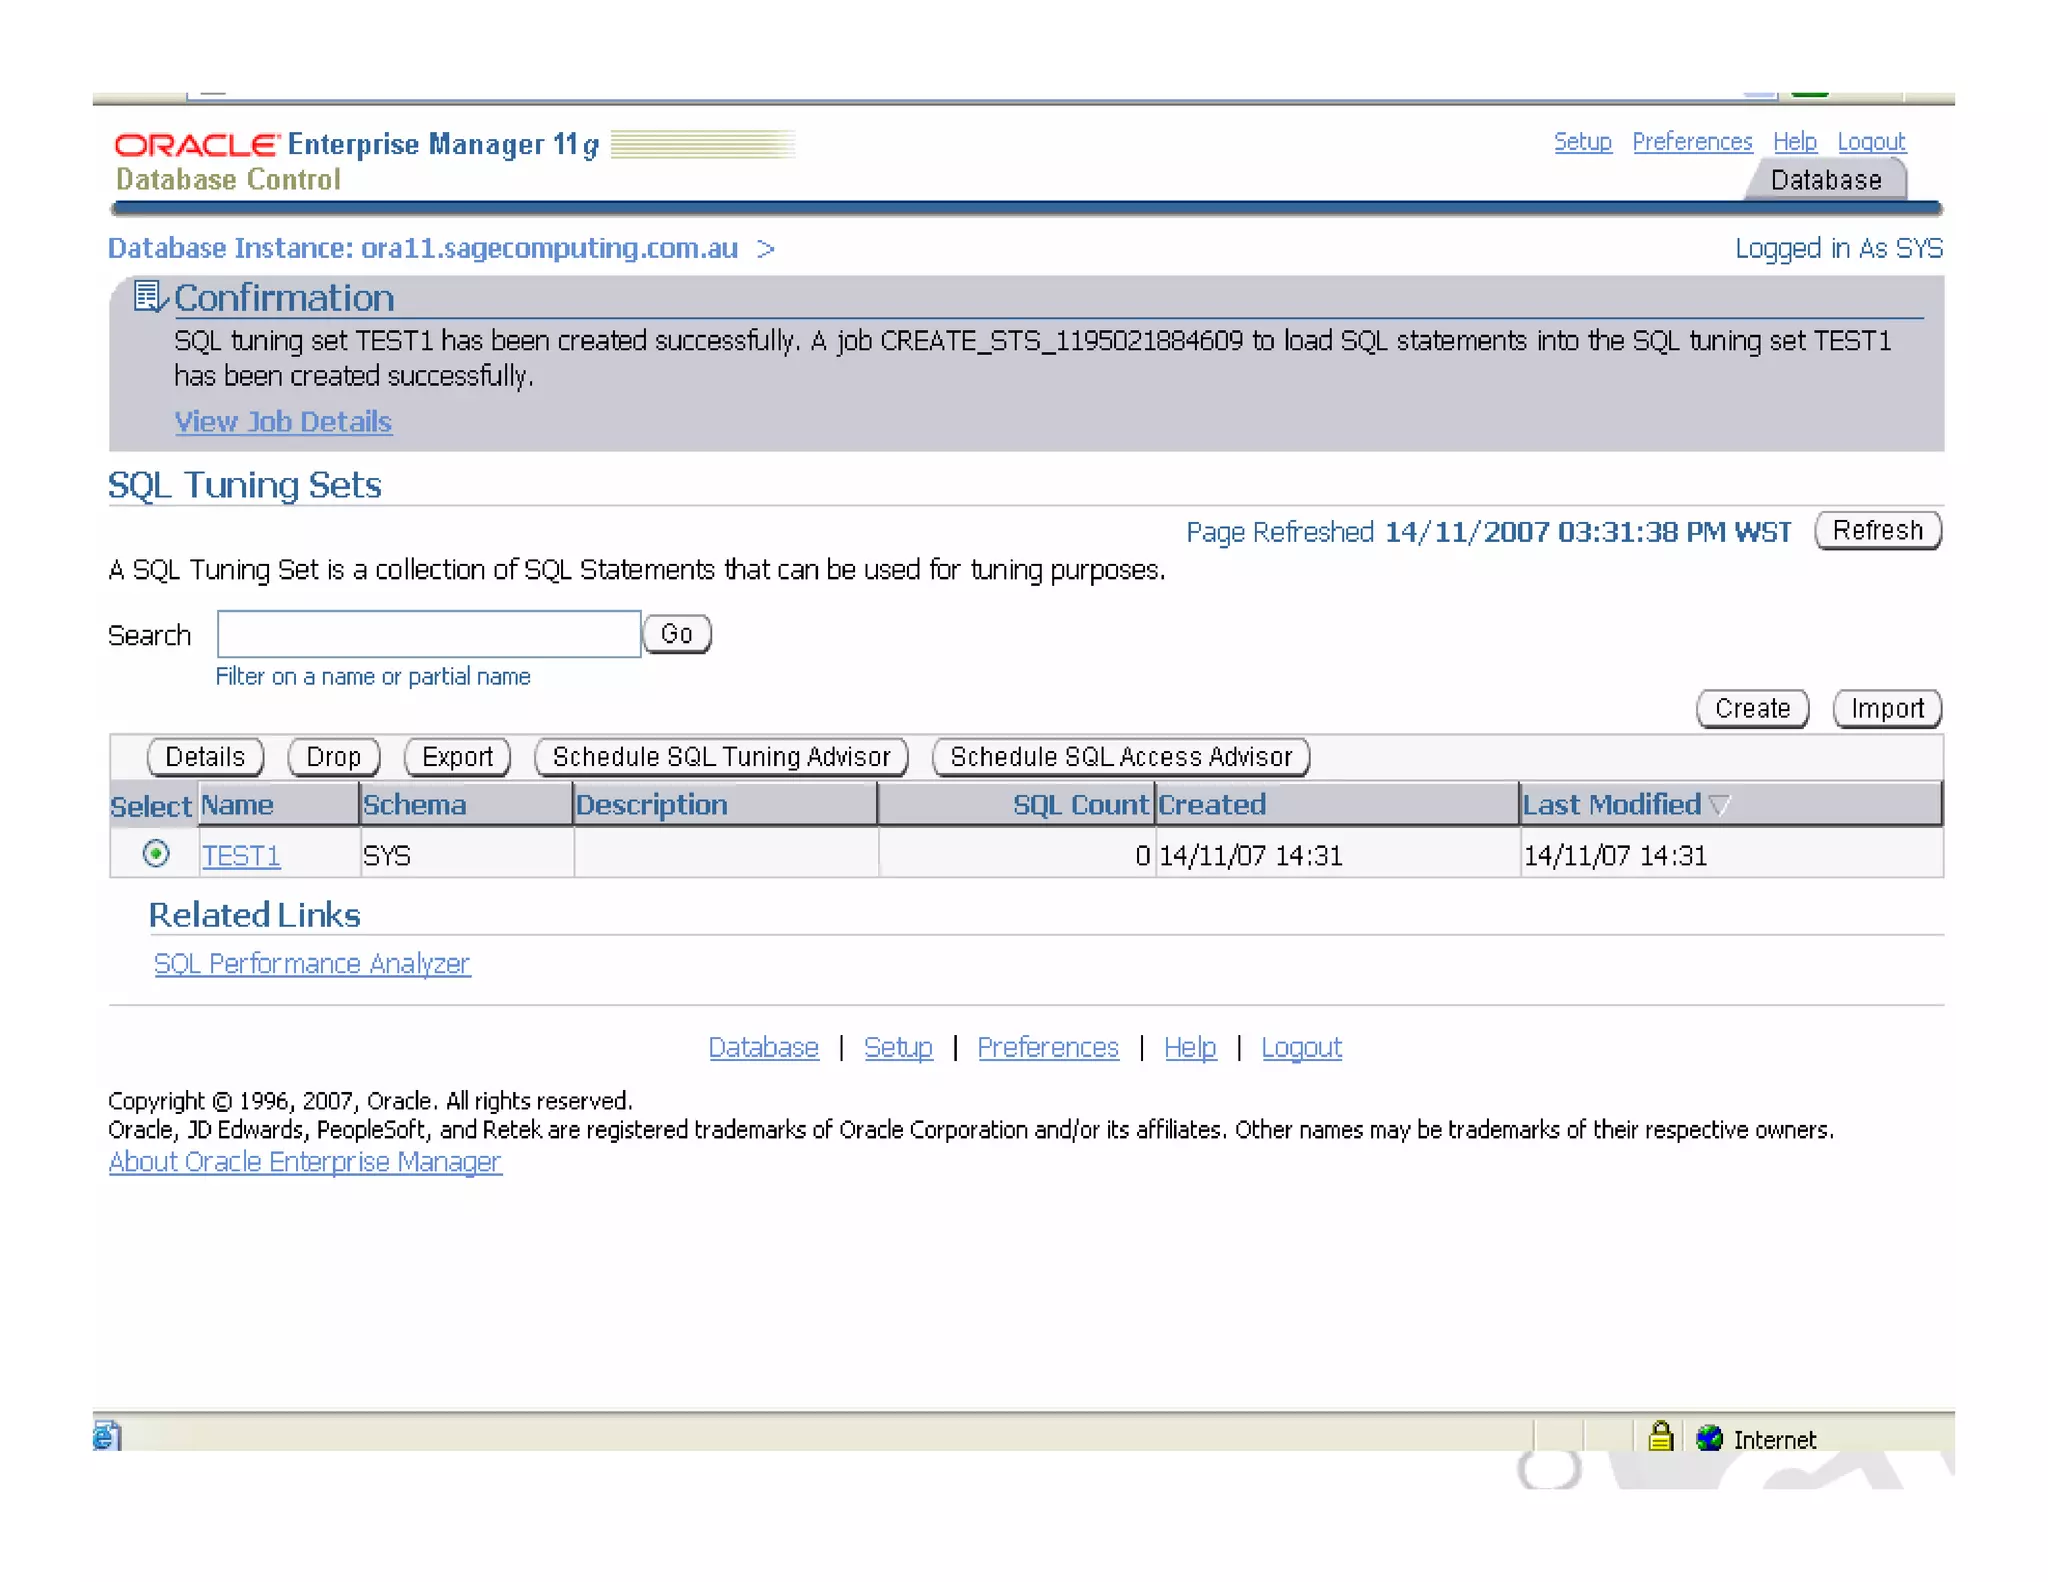The image size is (2048, 1582).
Task: Open the Database tab
Action: (1826, 180)
